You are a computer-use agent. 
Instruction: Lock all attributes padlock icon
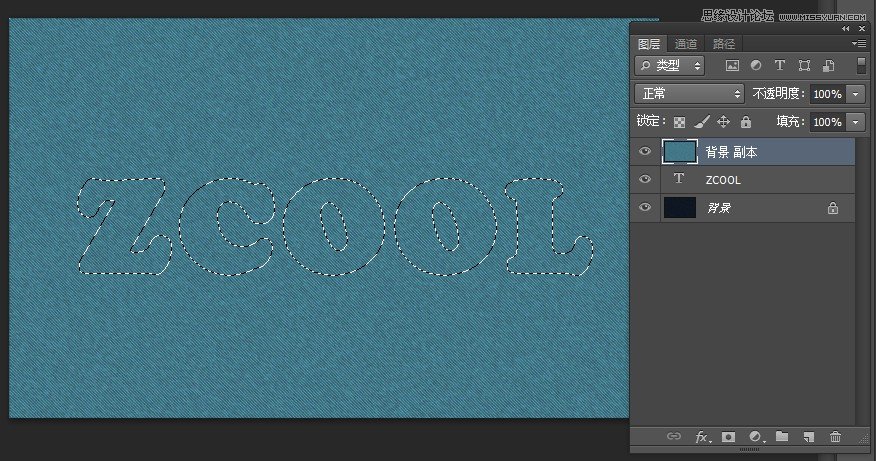(746, 122)
